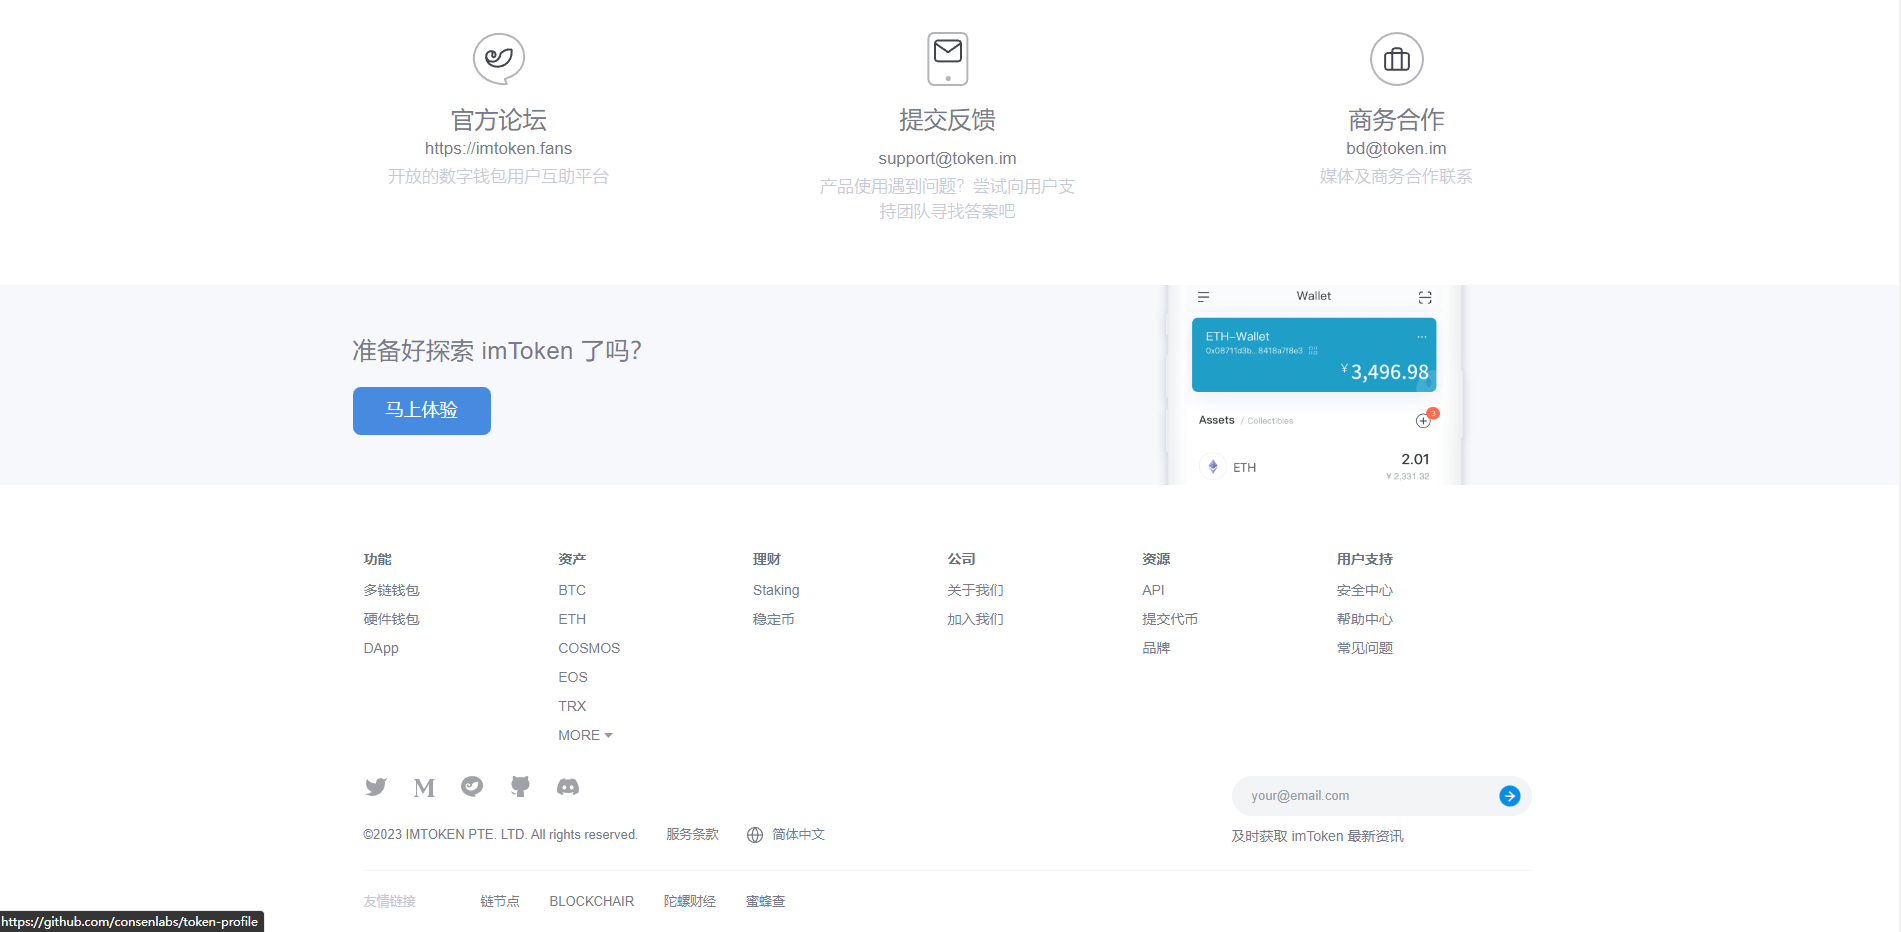Click the hamburger menu icon in the wallet mockup
Viewport: 1901px width, 932px height.
(1204, 297)
